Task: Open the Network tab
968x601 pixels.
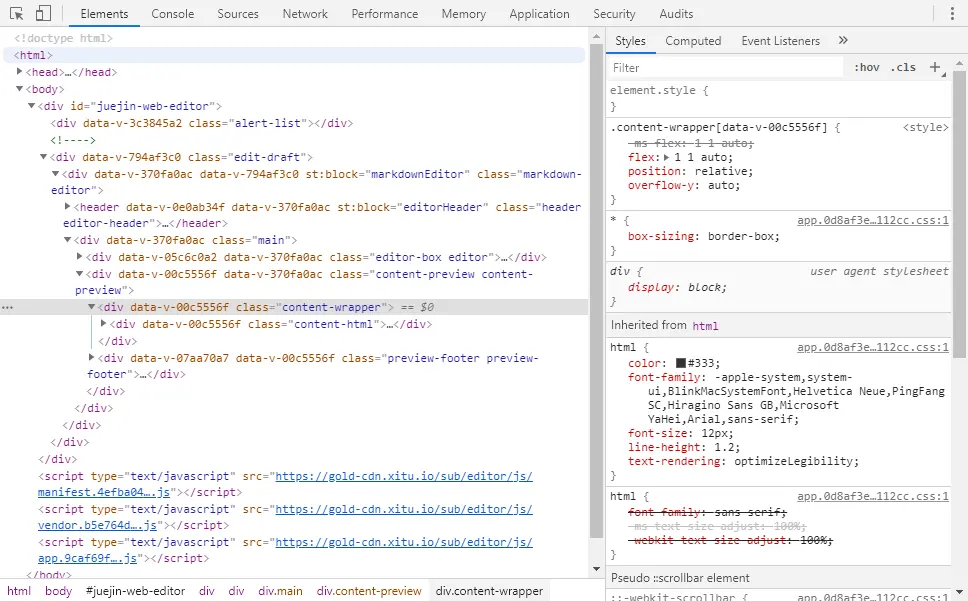Action: point(305,14)
